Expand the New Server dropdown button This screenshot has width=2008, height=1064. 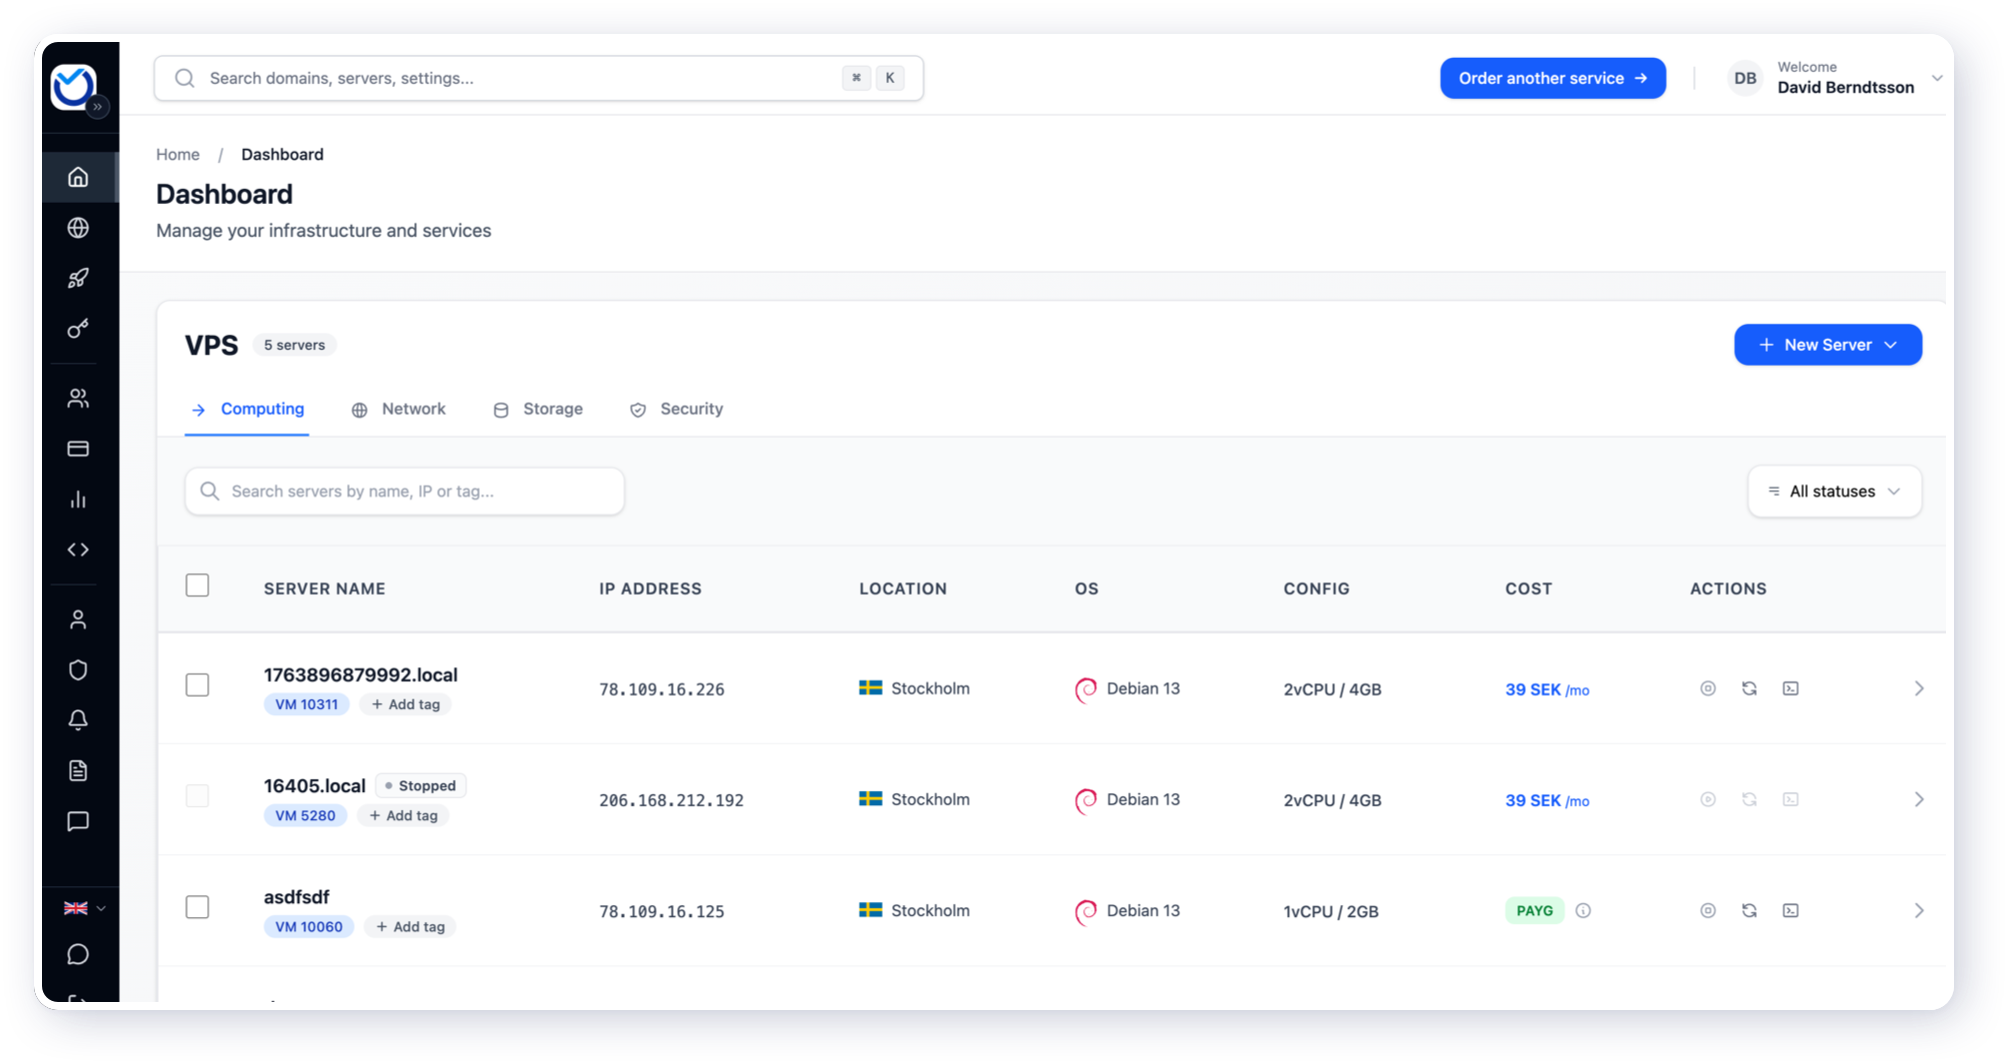[1827, 345]
